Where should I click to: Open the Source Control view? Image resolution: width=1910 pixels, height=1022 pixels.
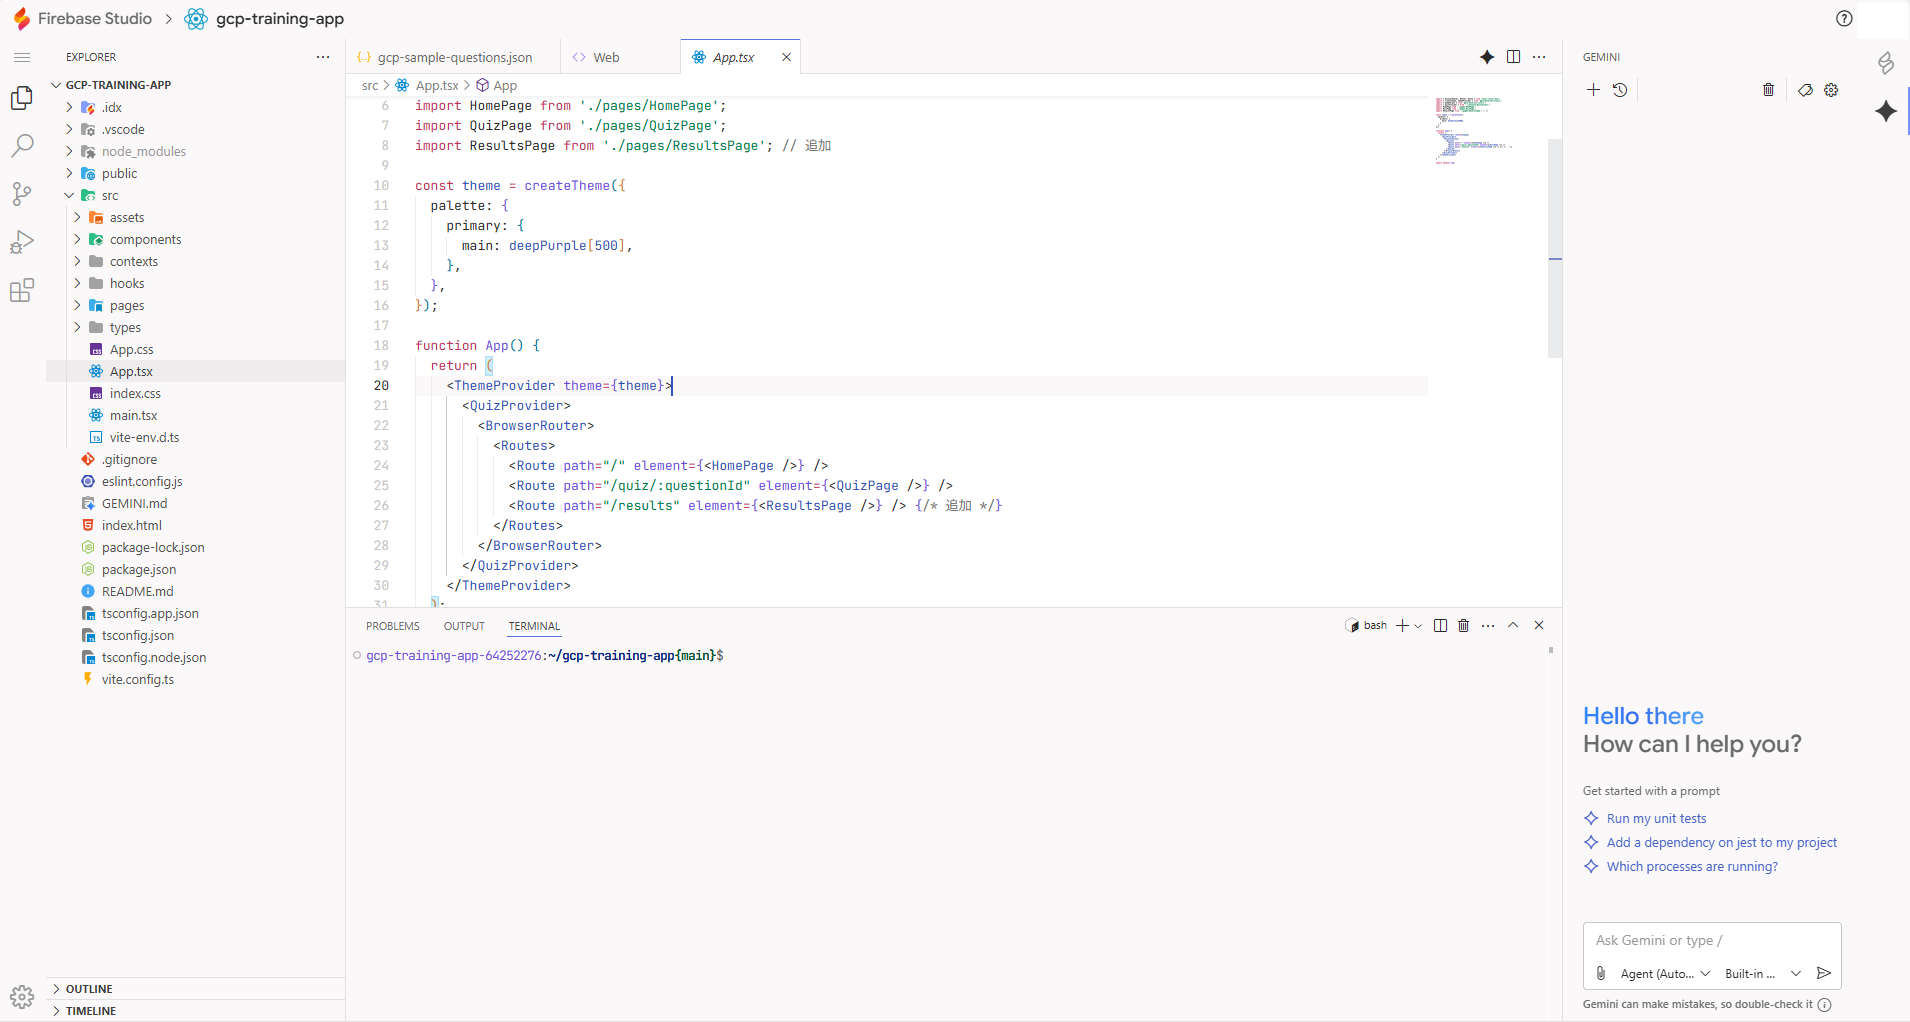(x=22, y=194)
